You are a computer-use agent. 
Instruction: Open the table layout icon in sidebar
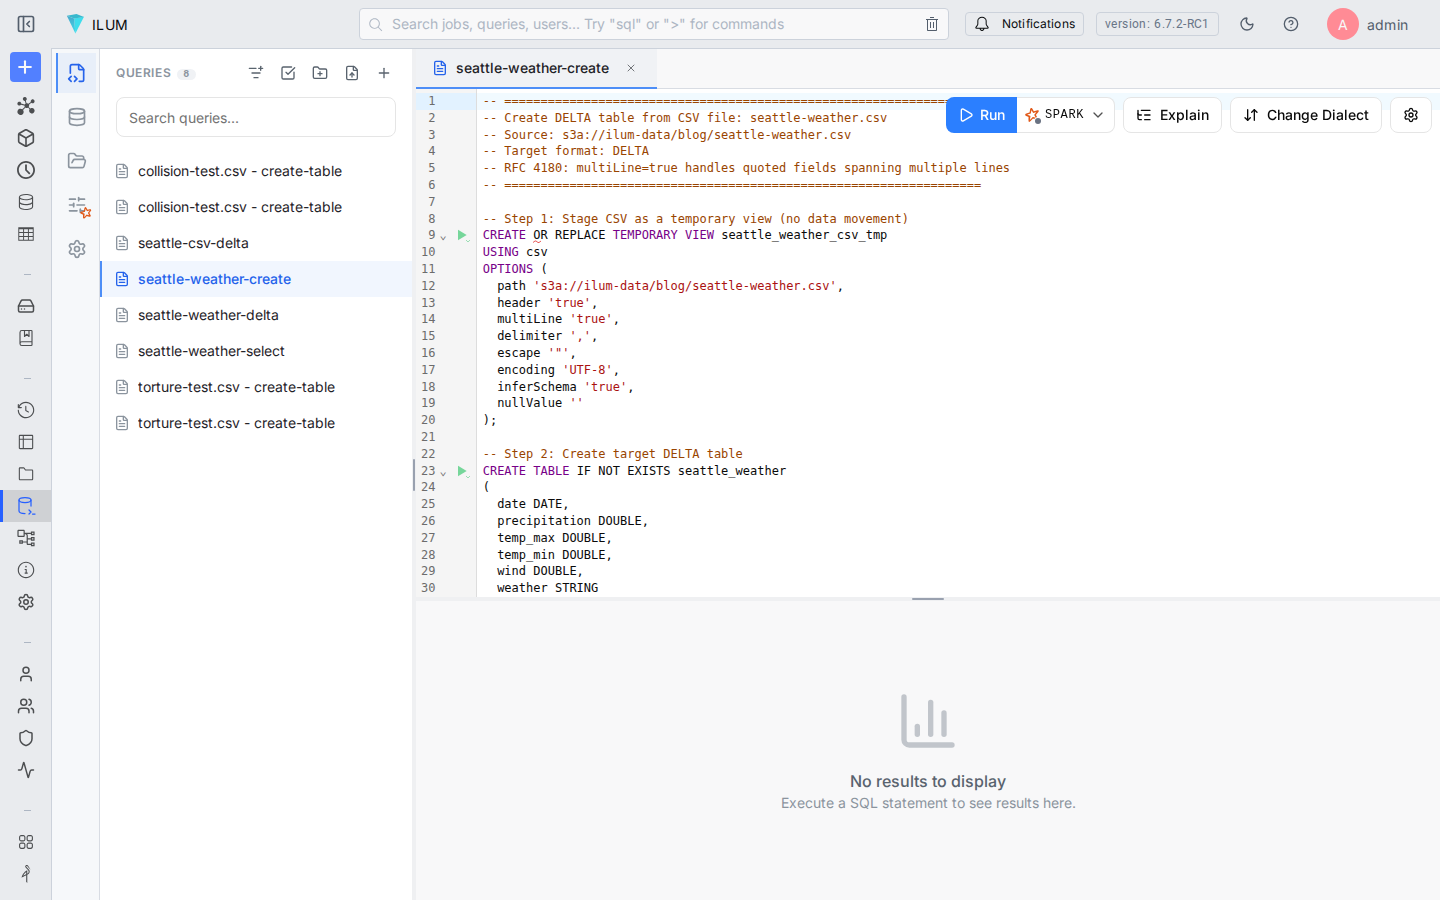(26, 442)
